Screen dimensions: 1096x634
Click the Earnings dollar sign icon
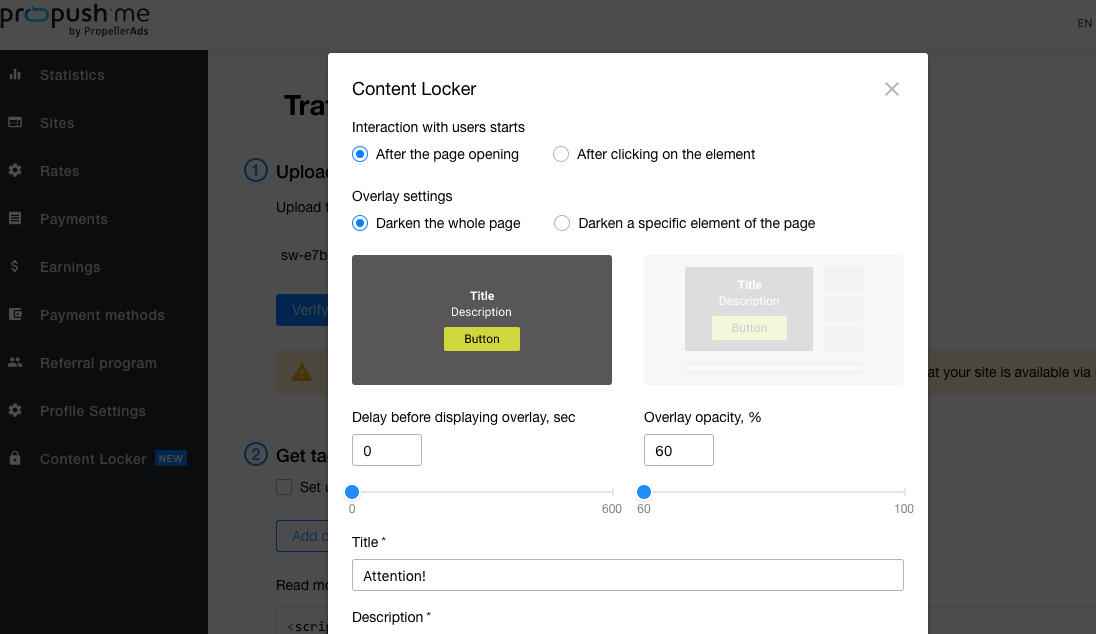(x=15, y=266)
